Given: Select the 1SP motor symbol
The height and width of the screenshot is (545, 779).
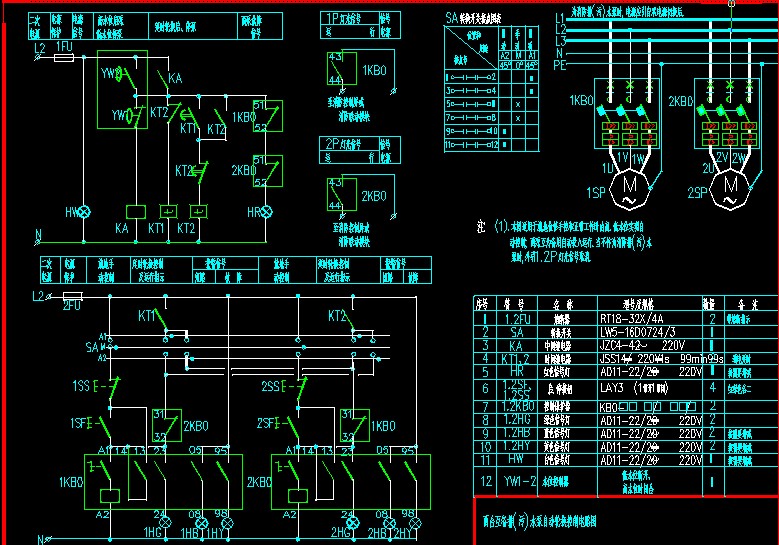Looking at the screenshot, I should pos(629,185).
